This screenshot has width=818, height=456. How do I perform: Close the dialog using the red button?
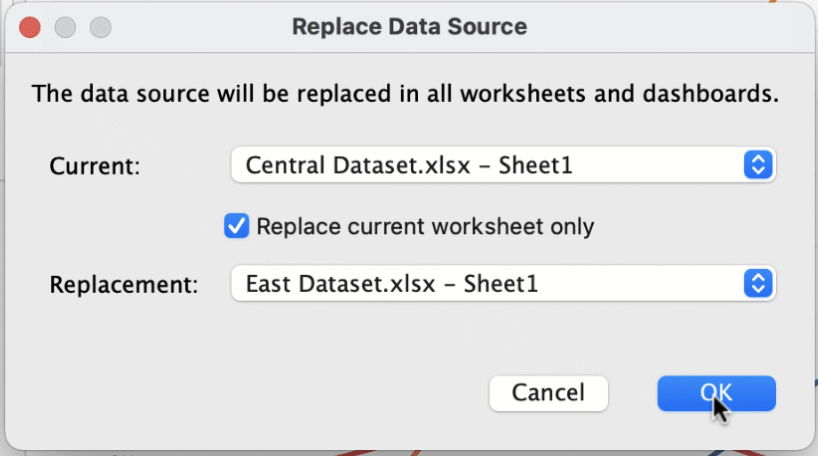click(30, 27)
